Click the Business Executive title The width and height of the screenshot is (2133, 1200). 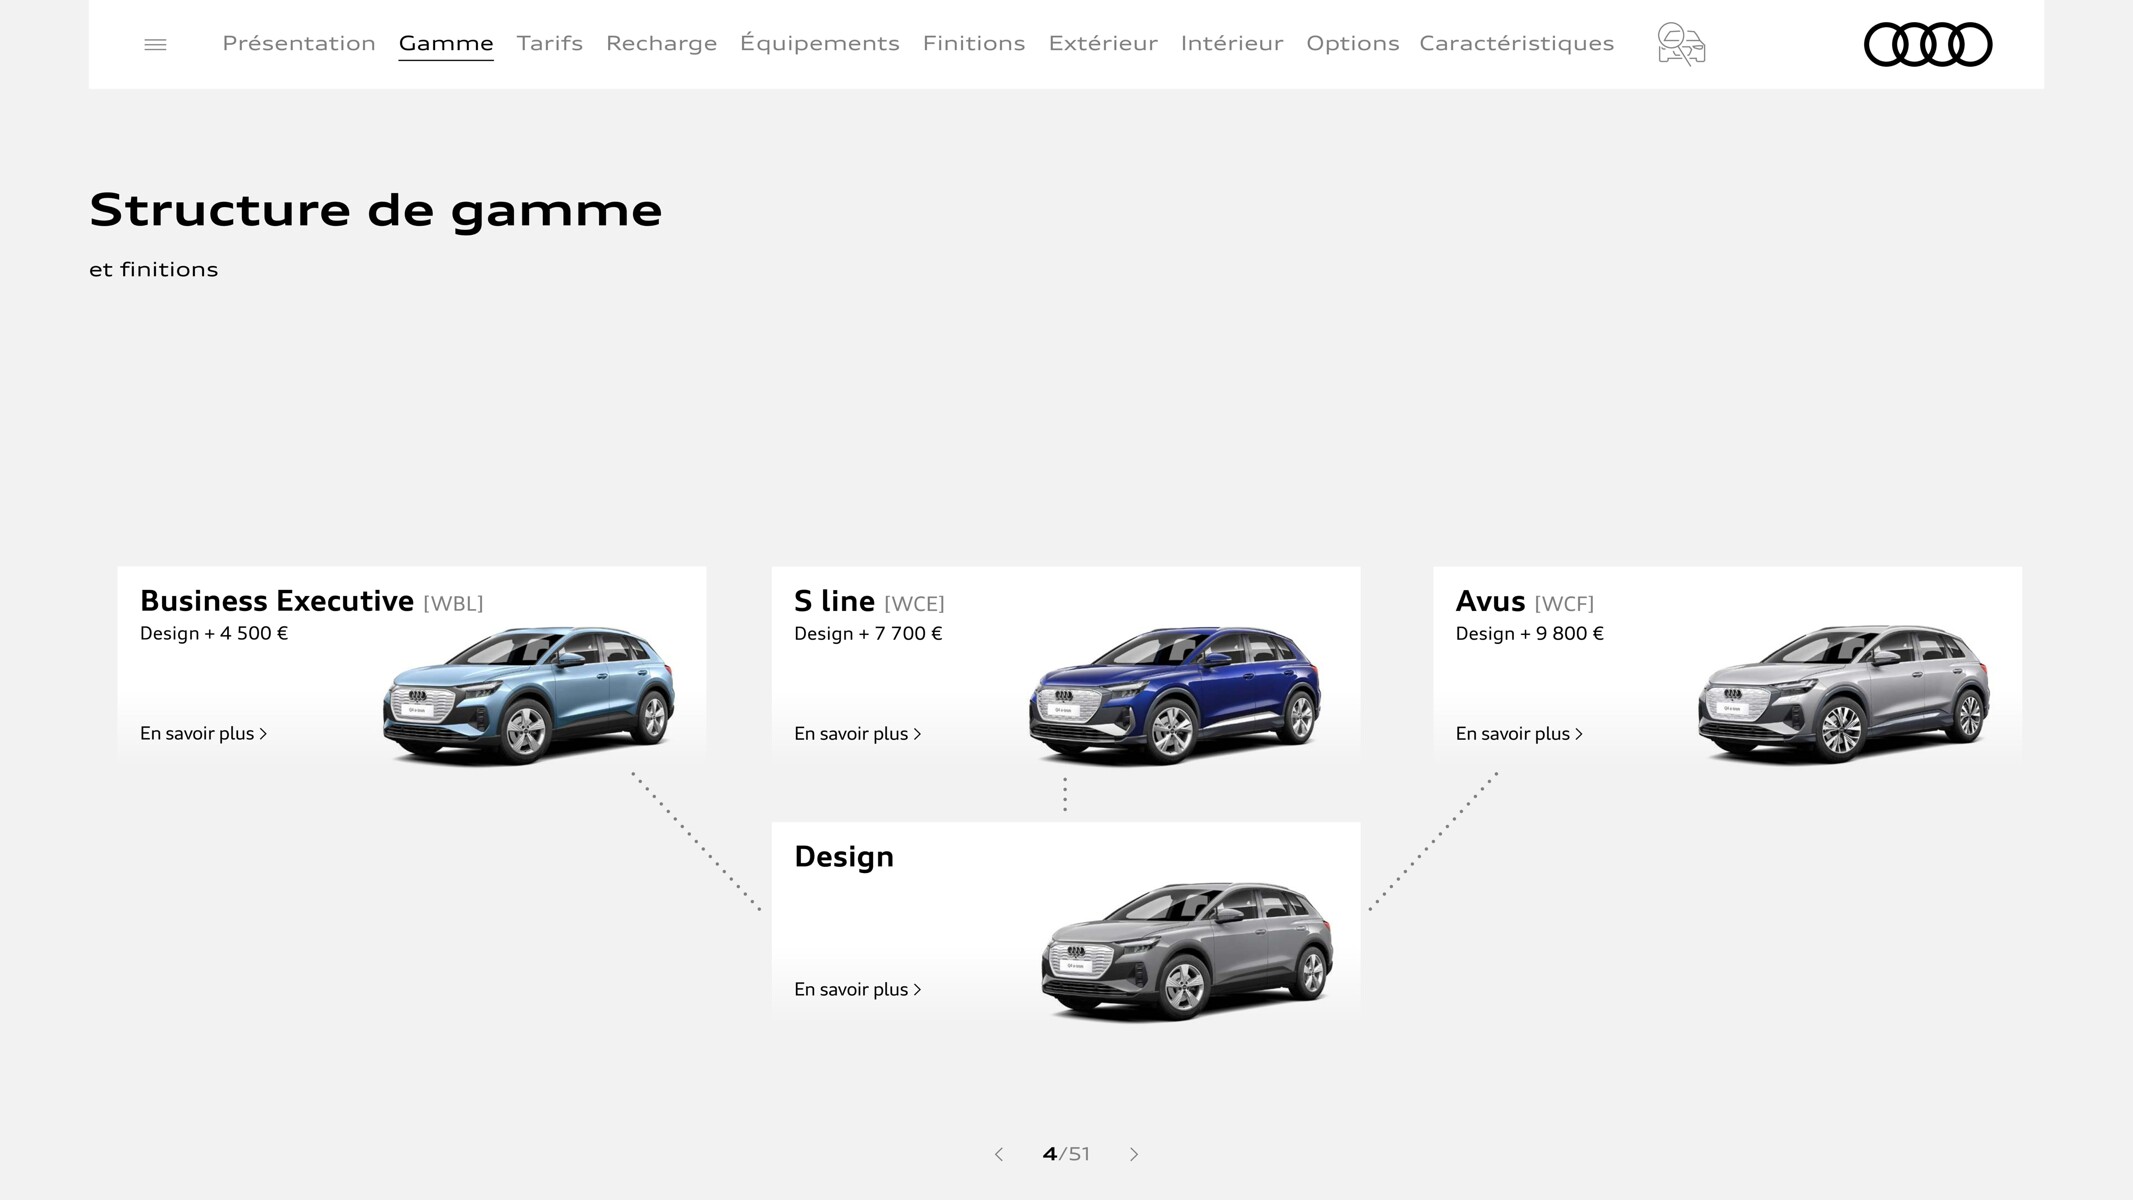click(277, 601)
